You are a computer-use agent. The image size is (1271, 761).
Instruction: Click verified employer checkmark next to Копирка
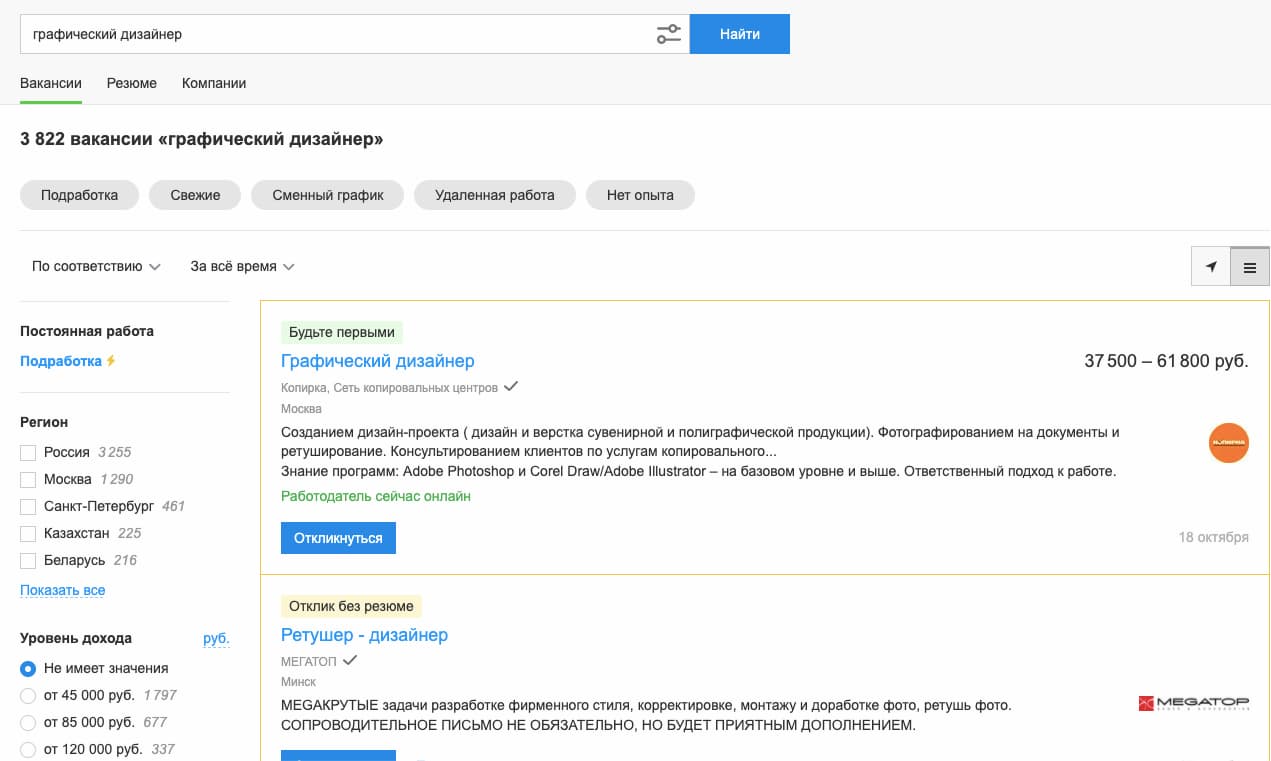point(511,387)
